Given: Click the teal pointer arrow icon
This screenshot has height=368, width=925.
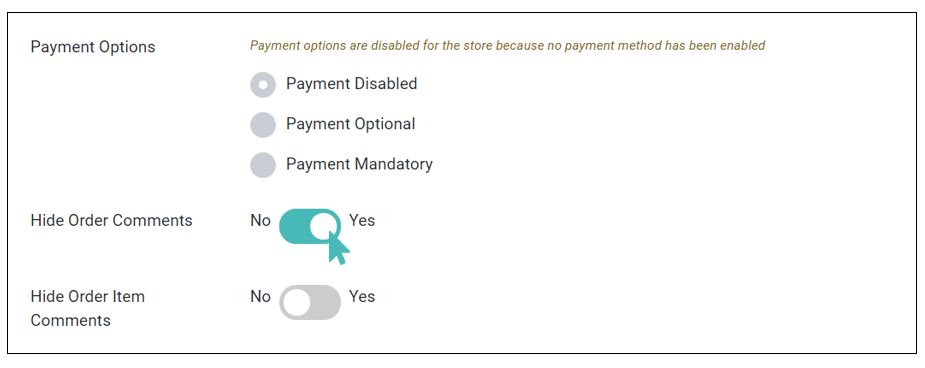Looking at the screenshot, I should point(338,247).
